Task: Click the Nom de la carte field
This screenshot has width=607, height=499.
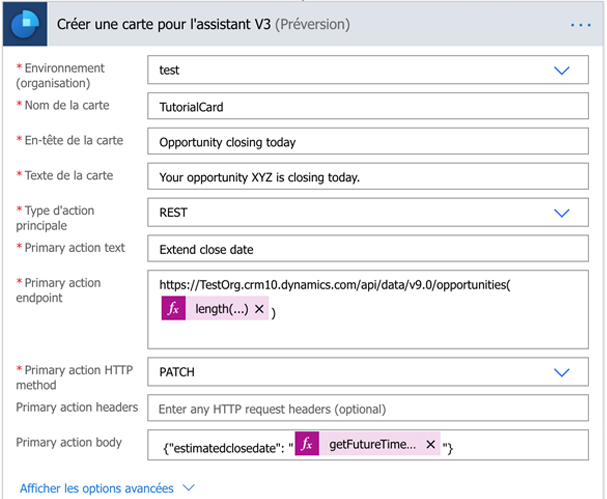Action: (368, 106)
